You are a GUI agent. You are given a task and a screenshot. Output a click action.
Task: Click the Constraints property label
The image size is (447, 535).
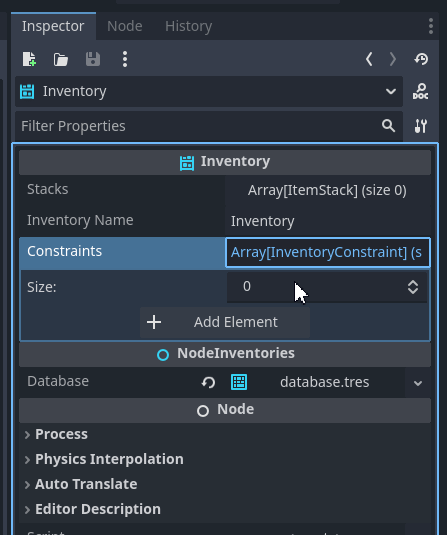(64, 251)
